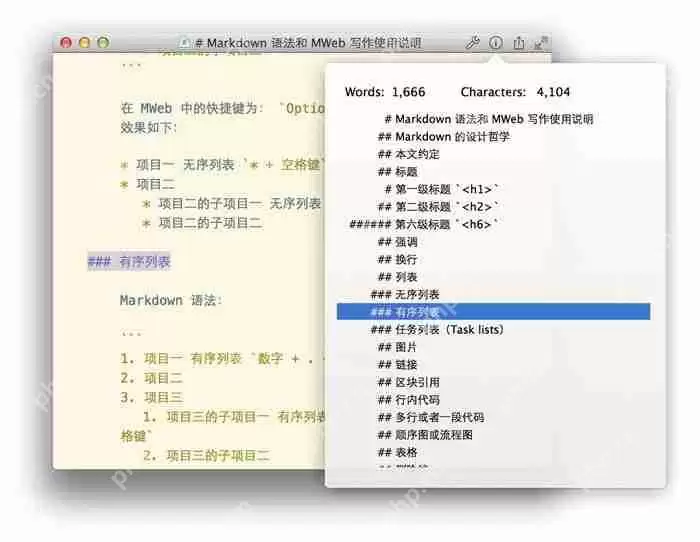Click the wrench settings icon in title bar
700x542 pixels.
[472, 43]
